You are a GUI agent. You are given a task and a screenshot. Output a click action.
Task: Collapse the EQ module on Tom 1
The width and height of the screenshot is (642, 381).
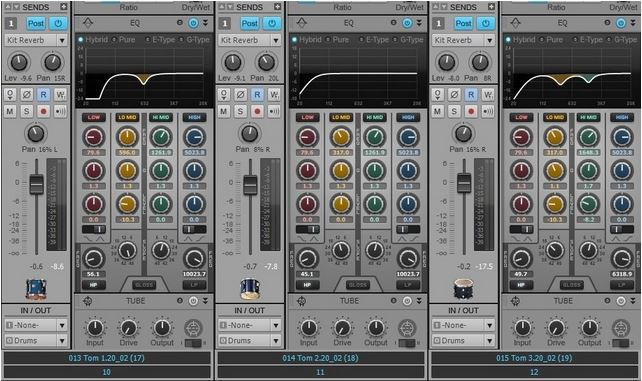(x=205, y=23)
